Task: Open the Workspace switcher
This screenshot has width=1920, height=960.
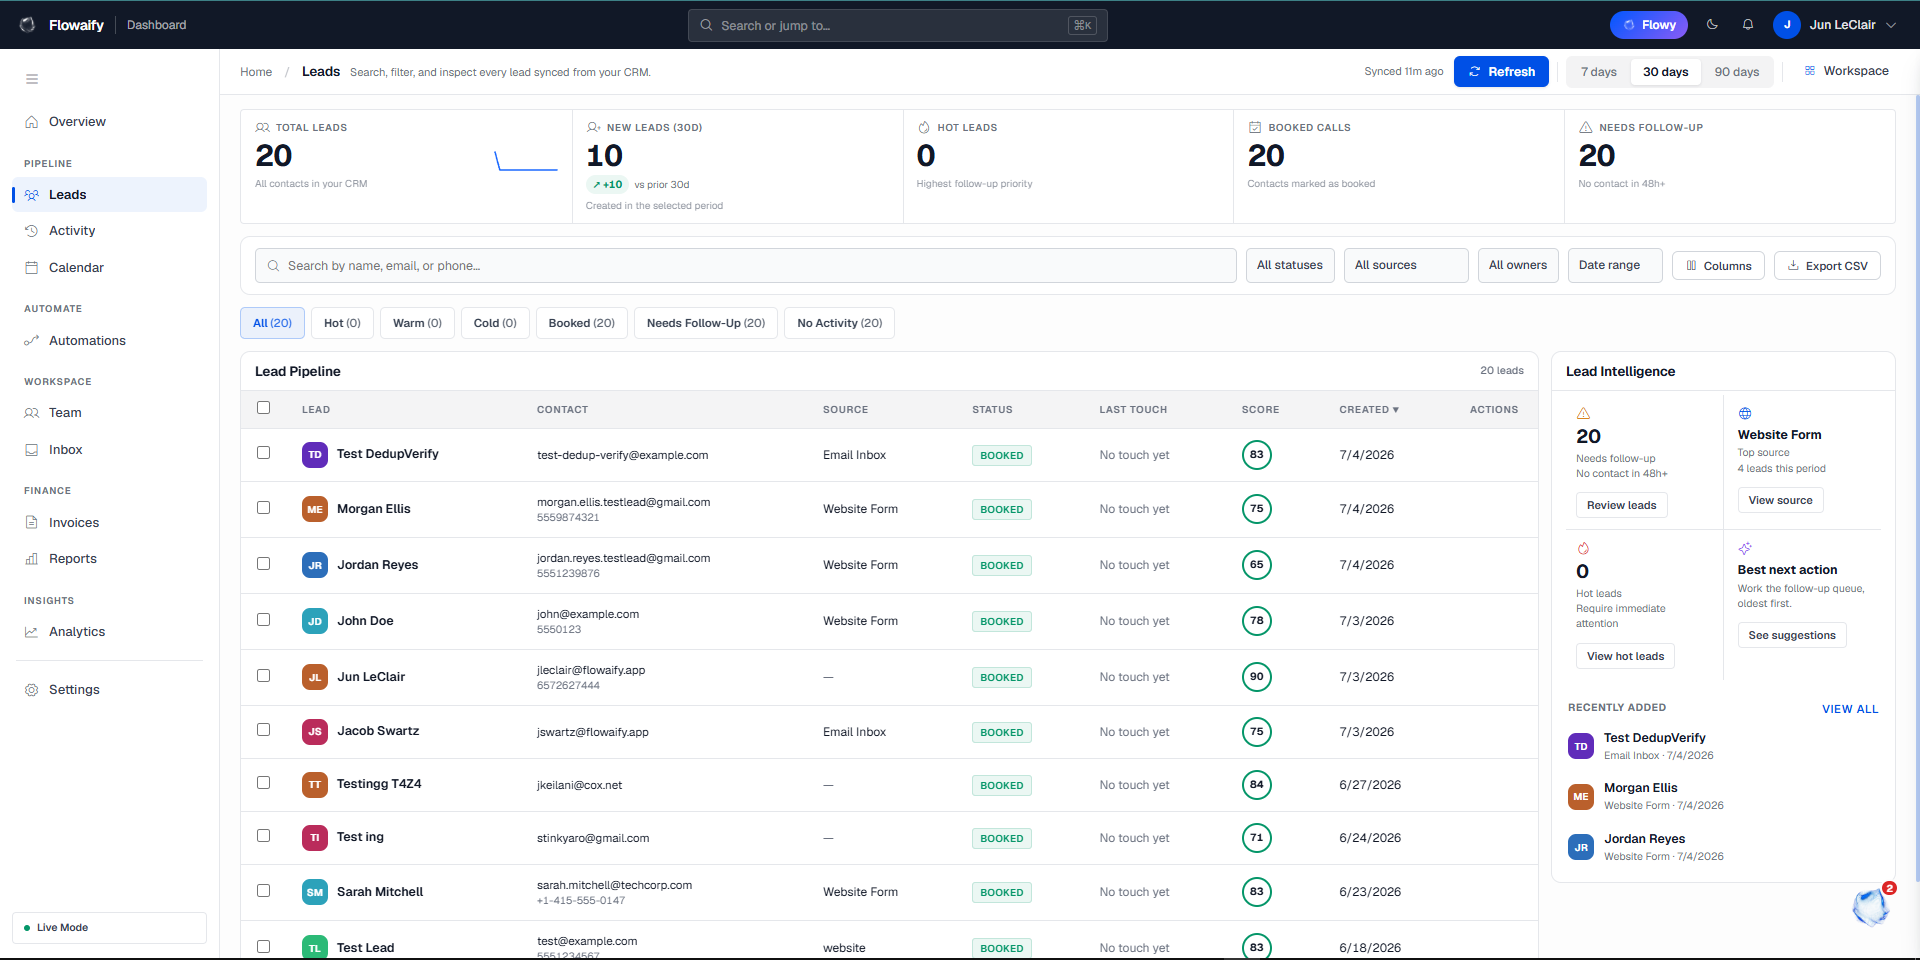Action: [1846, 71]
